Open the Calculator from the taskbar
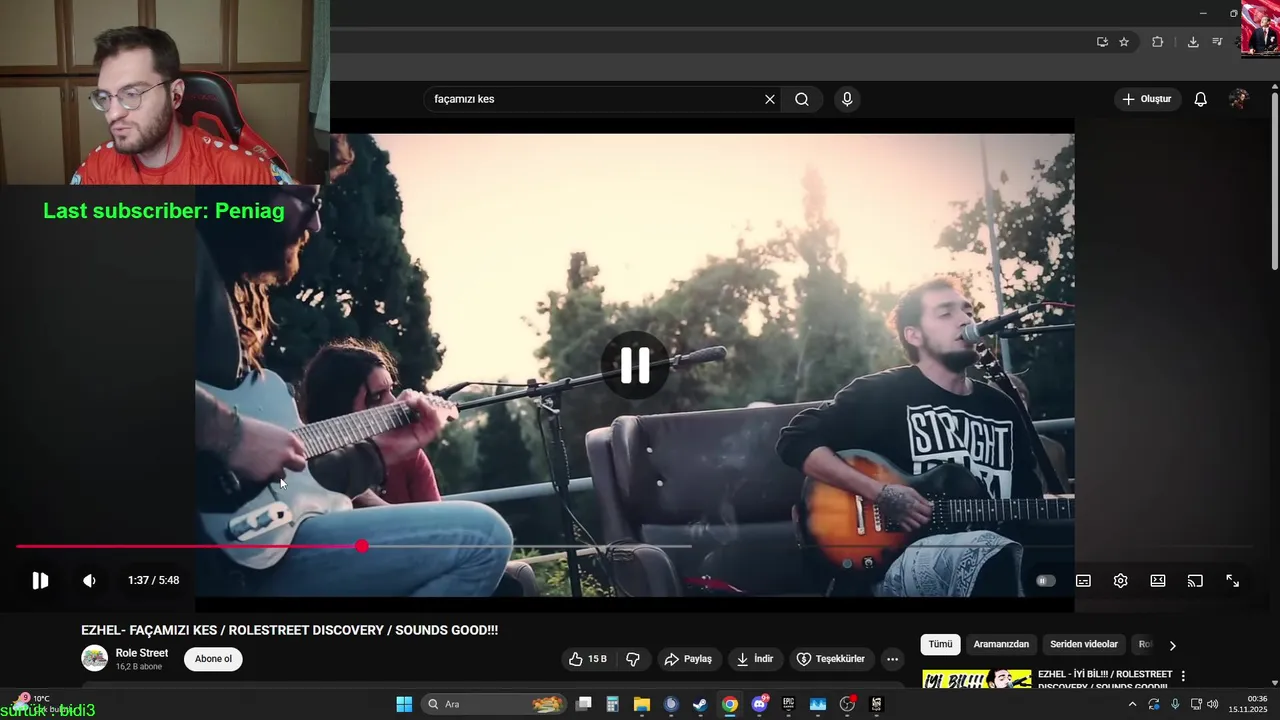 (x=613, y=704)
